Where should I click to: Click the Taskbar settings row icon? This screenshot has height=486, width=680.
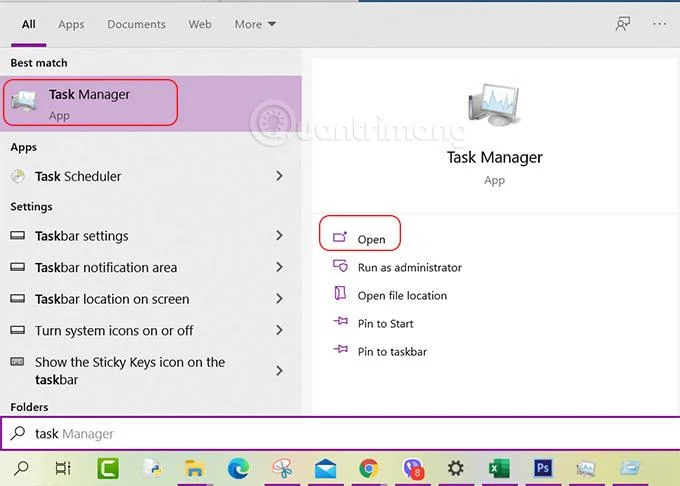pyautogui.click(x=17, y=235)
